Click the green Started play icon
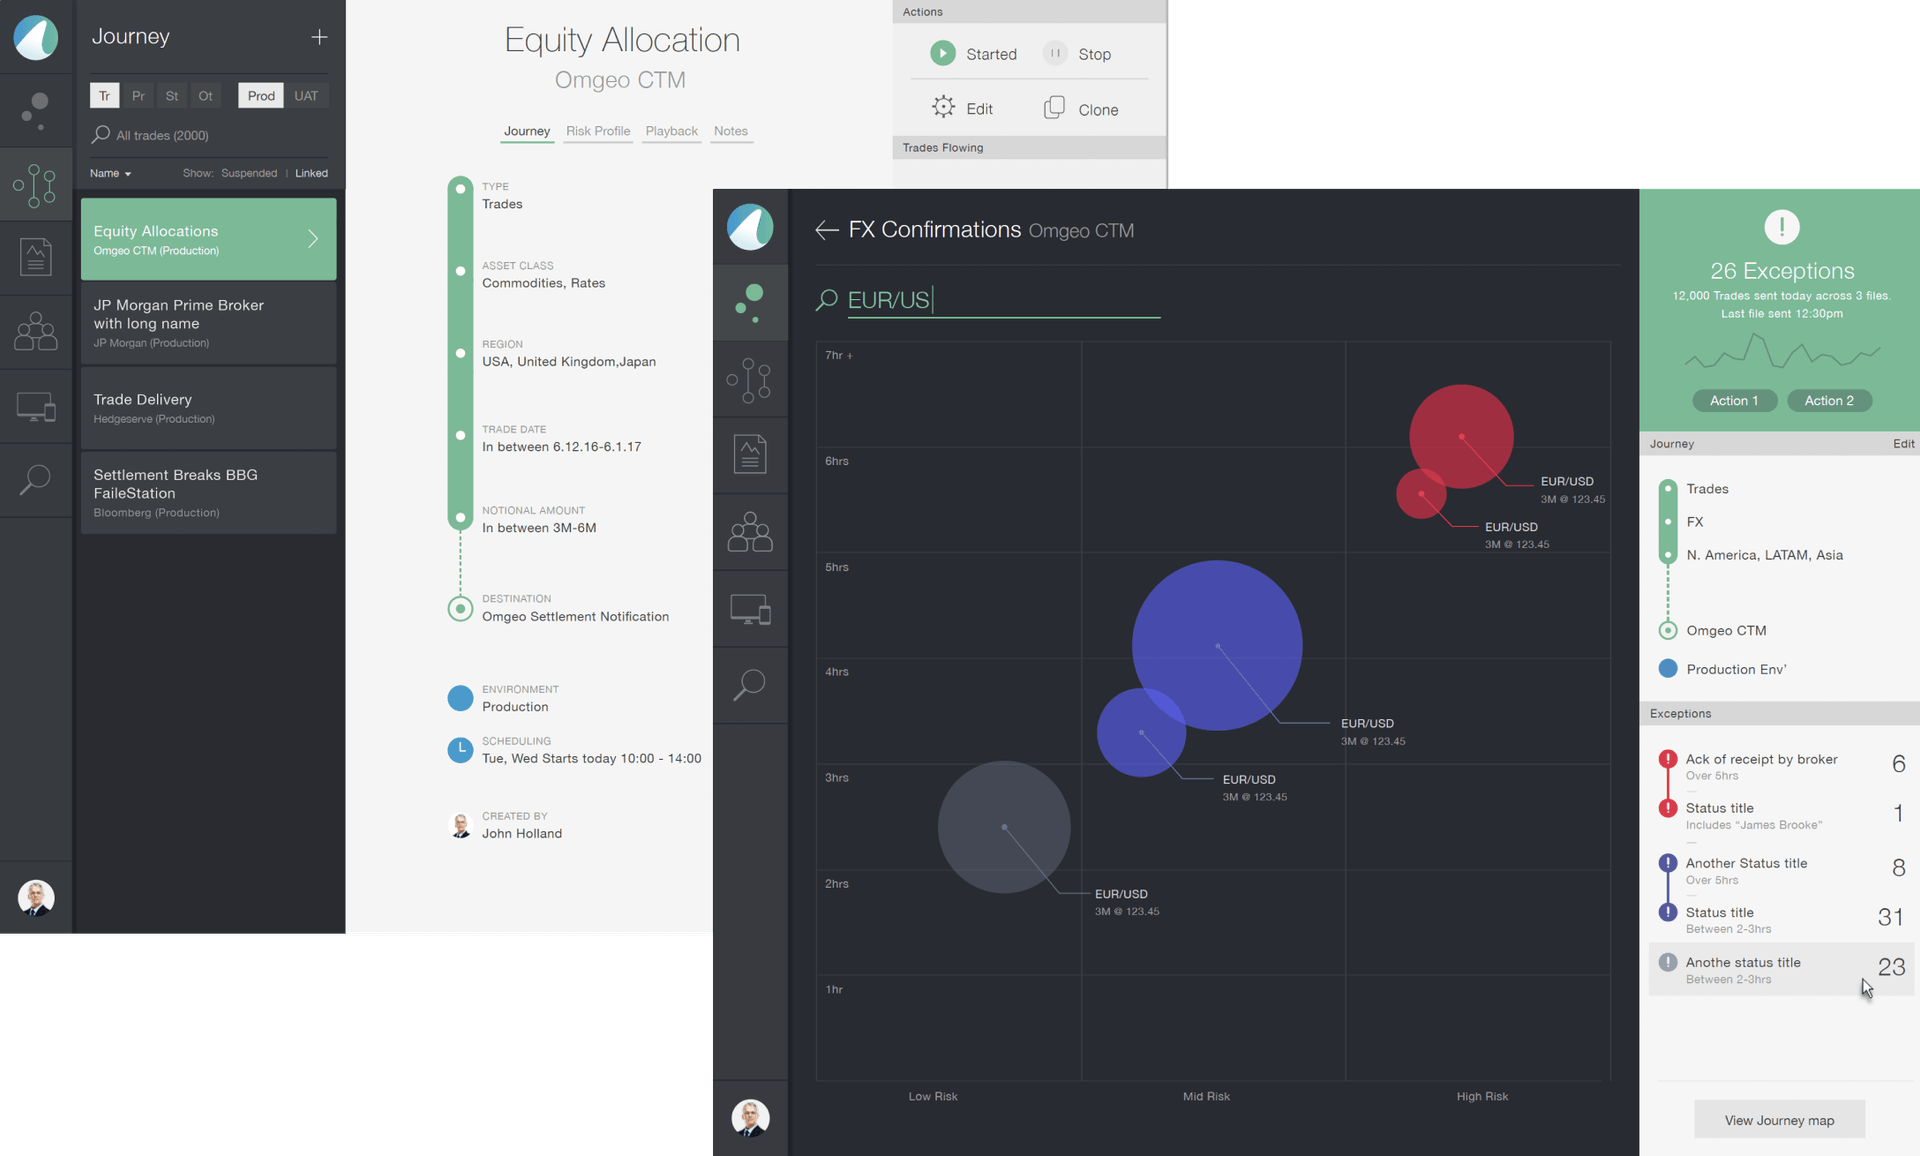This screenshot has height=1156, width=1920. pyautogui.click(x=942, y=54)
